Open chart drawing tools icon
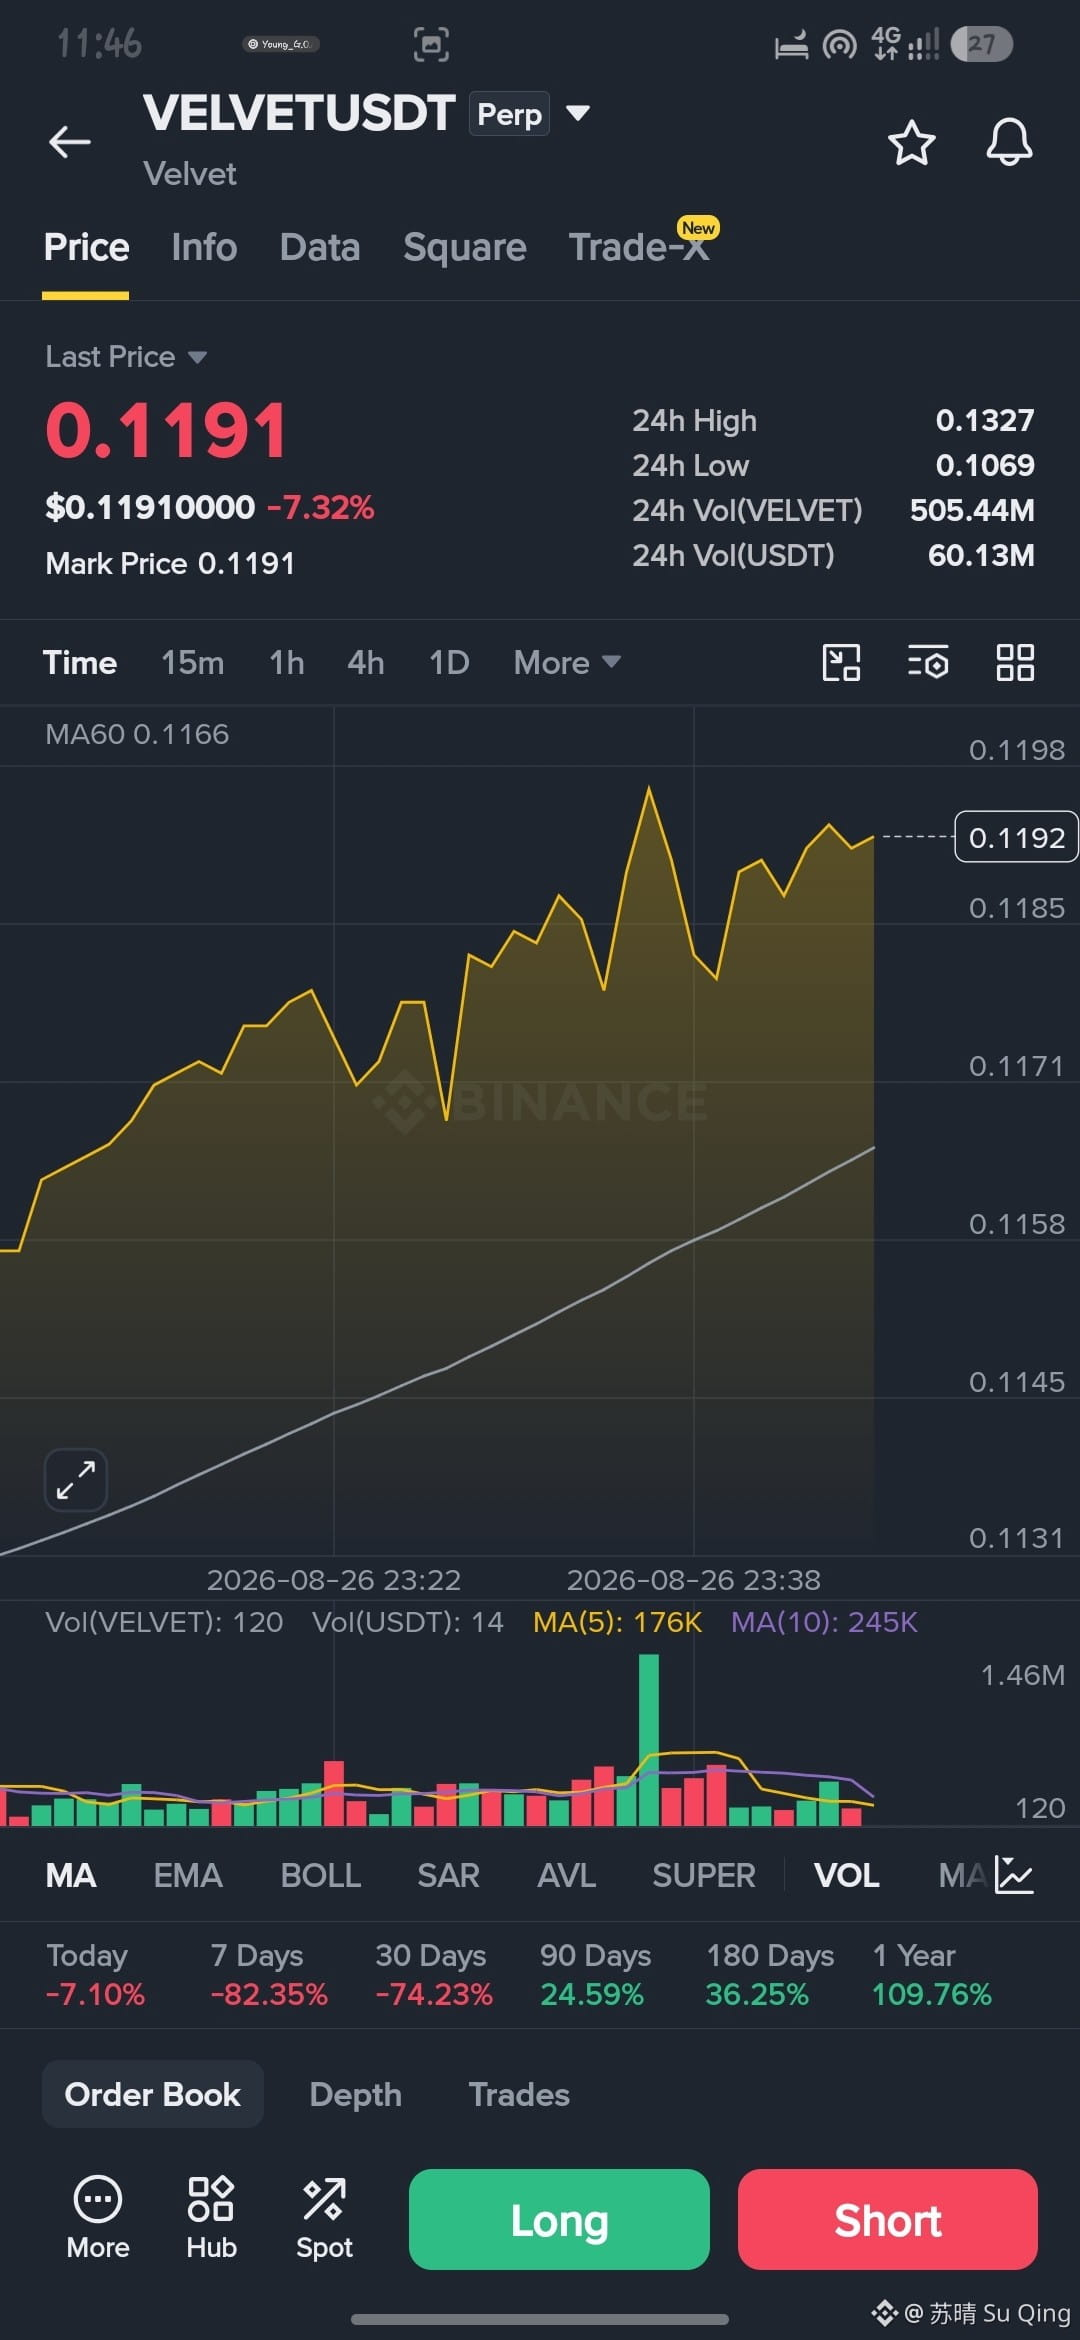The height and width of the screenshot is (2340, 1080). [x=841, y=663]
